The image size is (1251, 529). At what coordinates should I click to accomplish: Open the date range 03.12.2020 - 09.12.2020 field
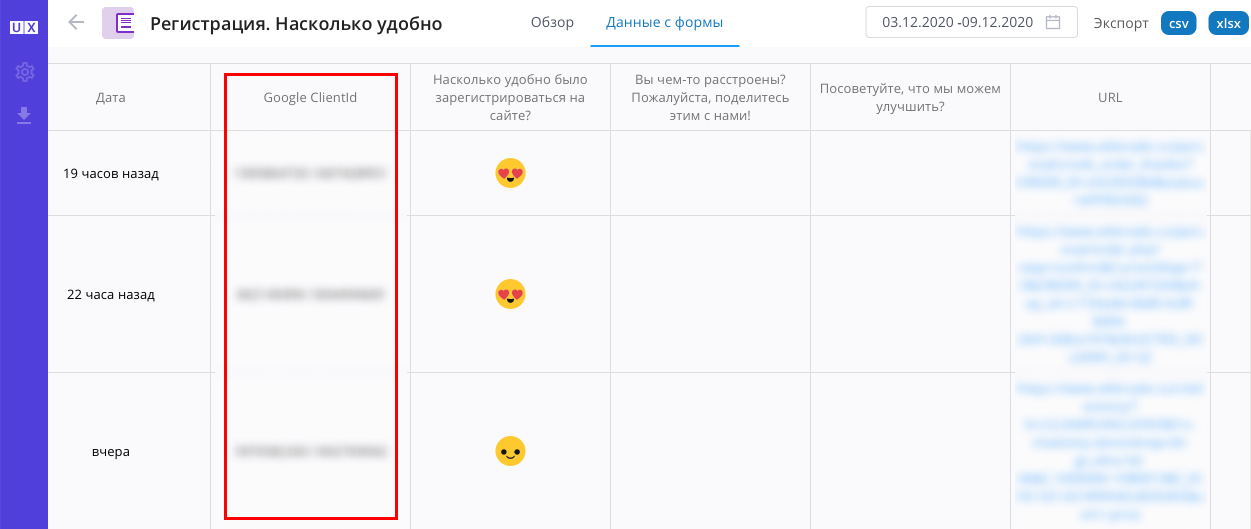(x=971, y=22)
